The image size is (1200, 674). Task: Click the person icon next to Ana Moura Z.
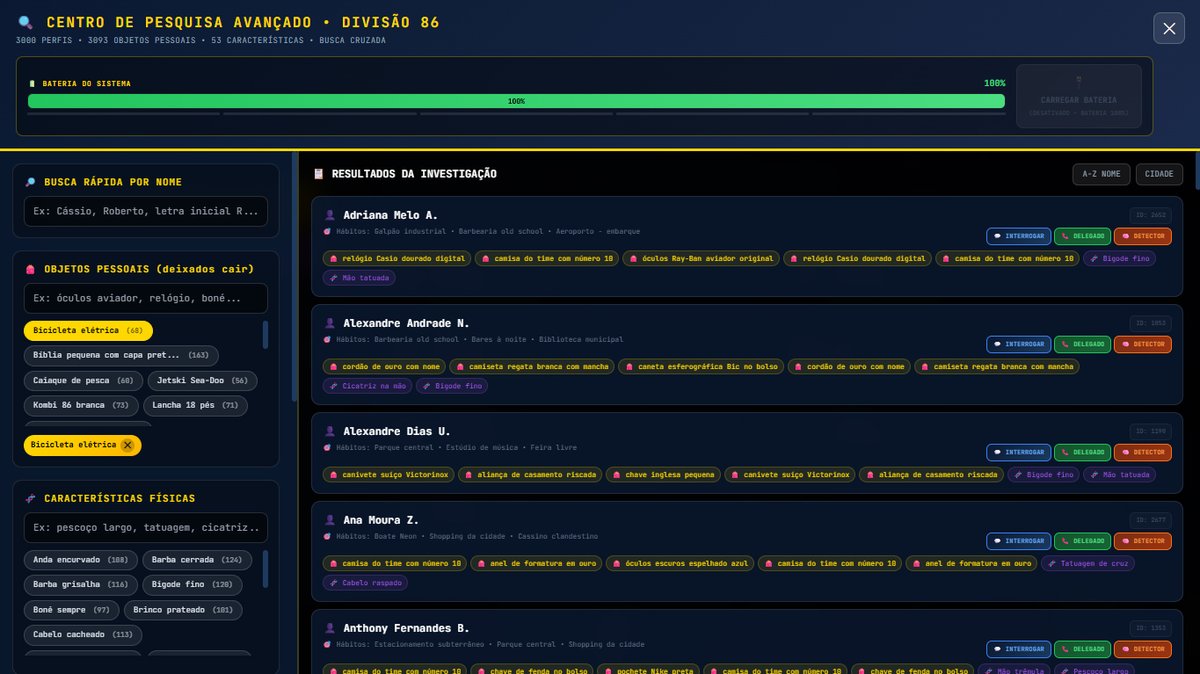329,520
